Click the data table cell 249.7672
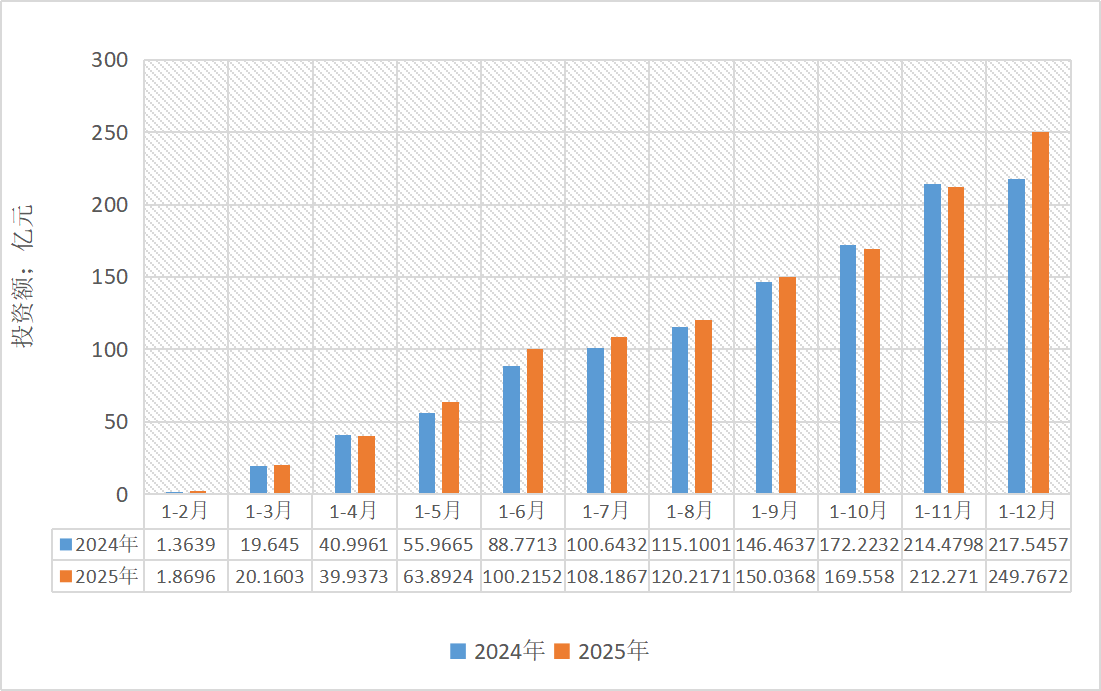 tap(1028, 576)
